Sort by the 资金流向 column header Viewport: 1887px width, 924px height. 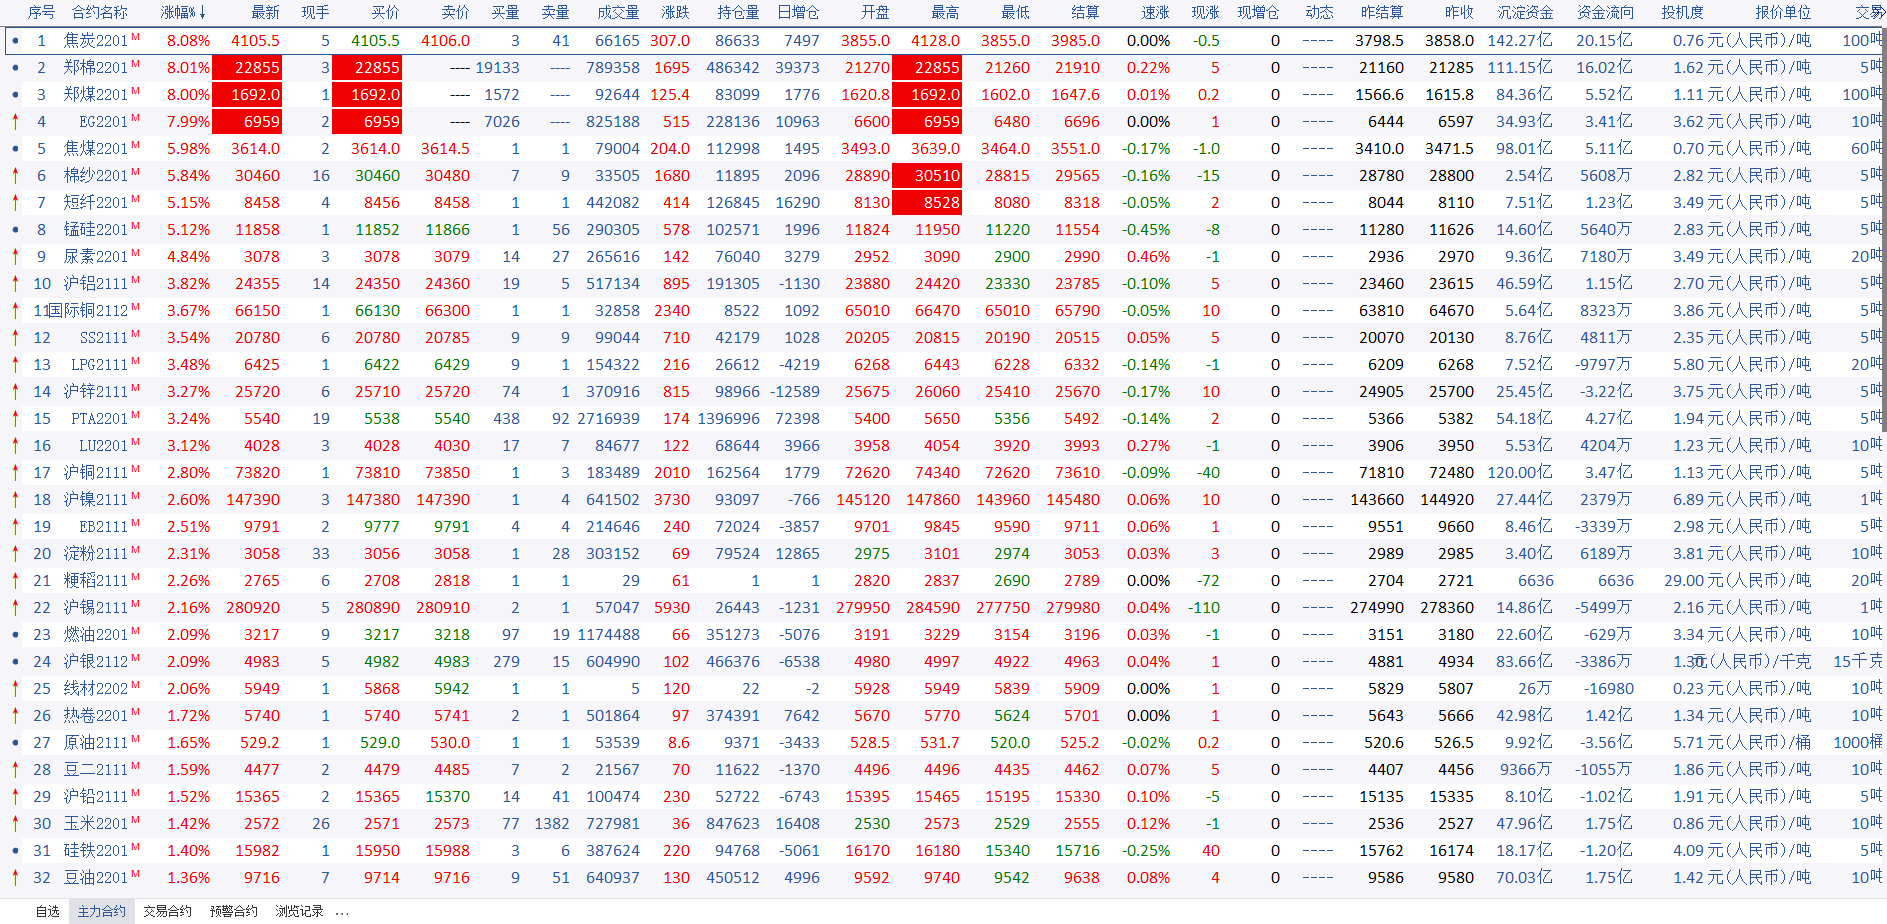pos(1605,12)
